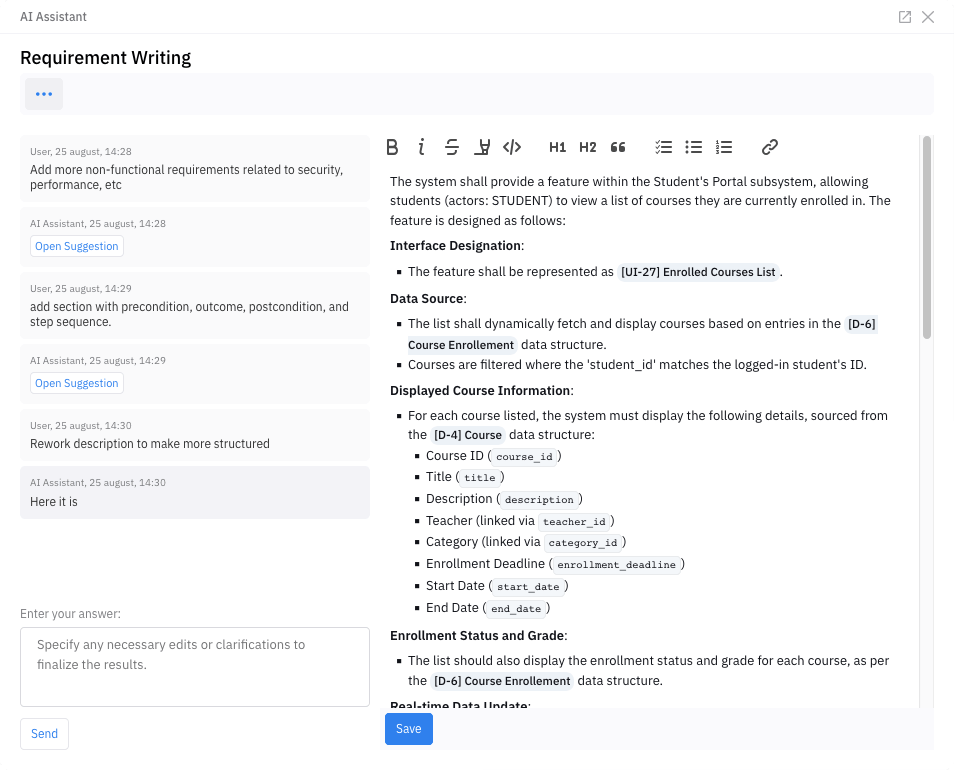
Task: Create a task checklist
Action: (x=664, y=147)
